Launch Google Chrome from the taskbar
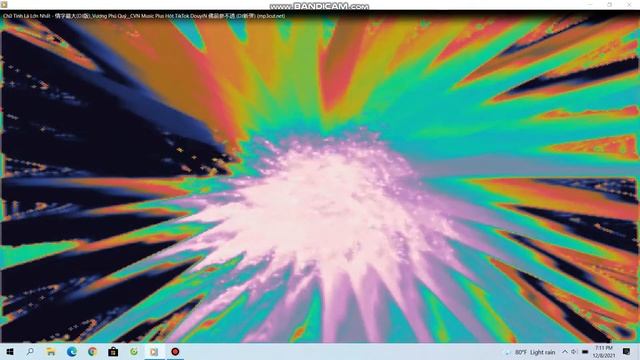 [x=92, y=351]
